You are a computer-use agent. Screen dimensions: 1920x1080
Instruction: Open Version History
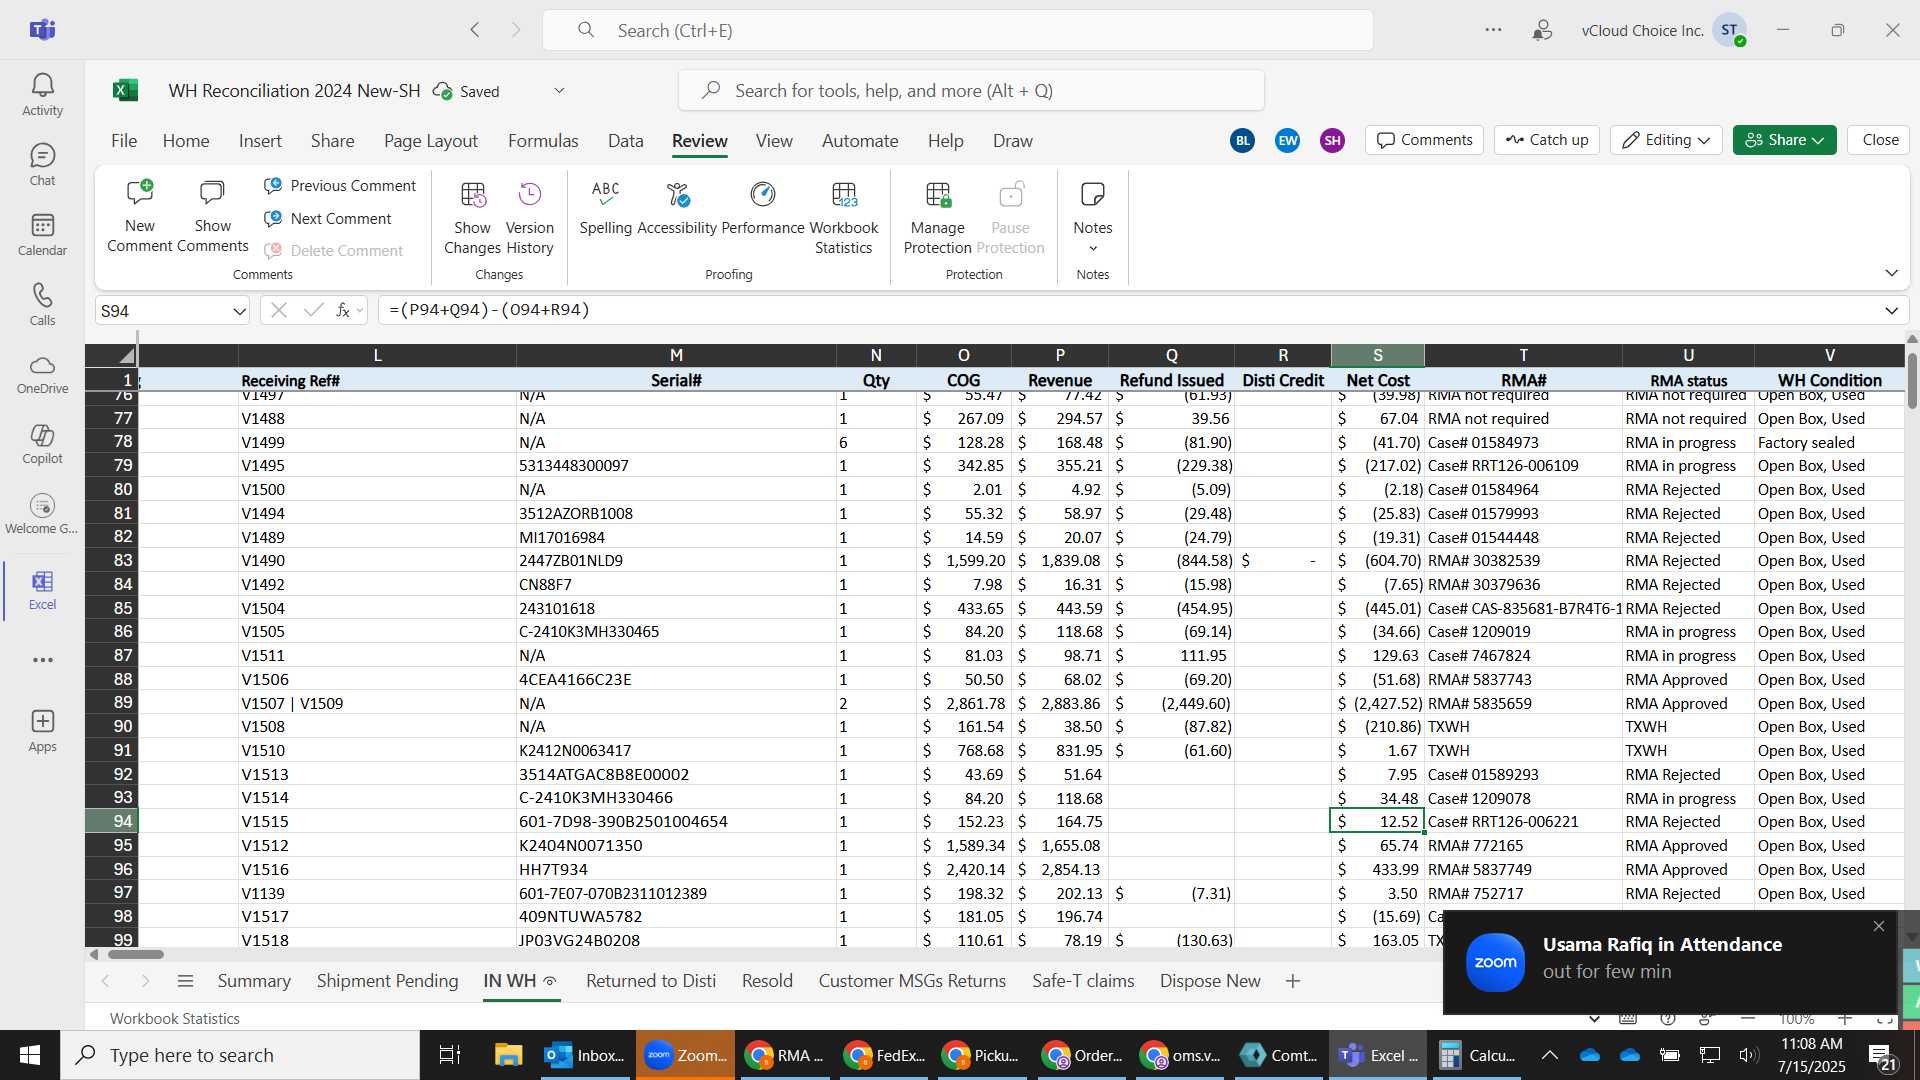[x=529, y=217]
